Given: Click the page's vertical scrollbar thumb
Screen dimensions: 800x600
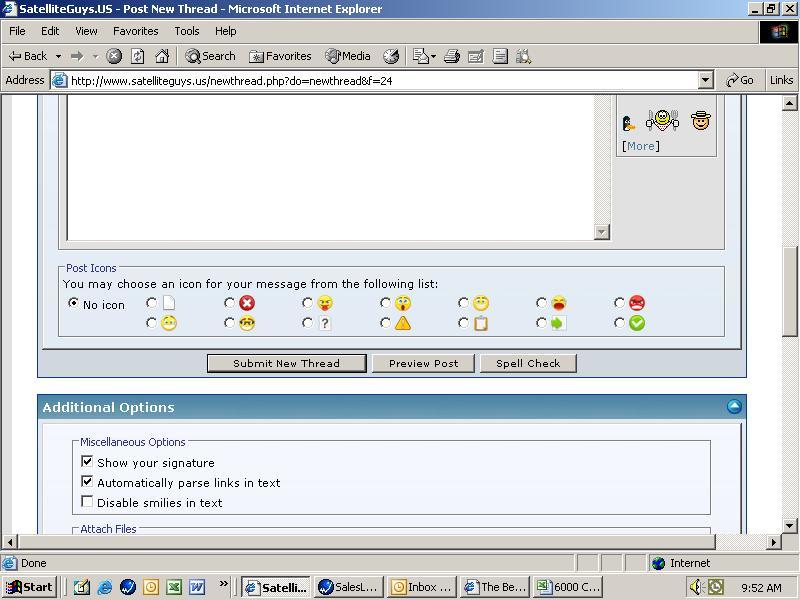Looking at the screenshot, I should (789, 292).
